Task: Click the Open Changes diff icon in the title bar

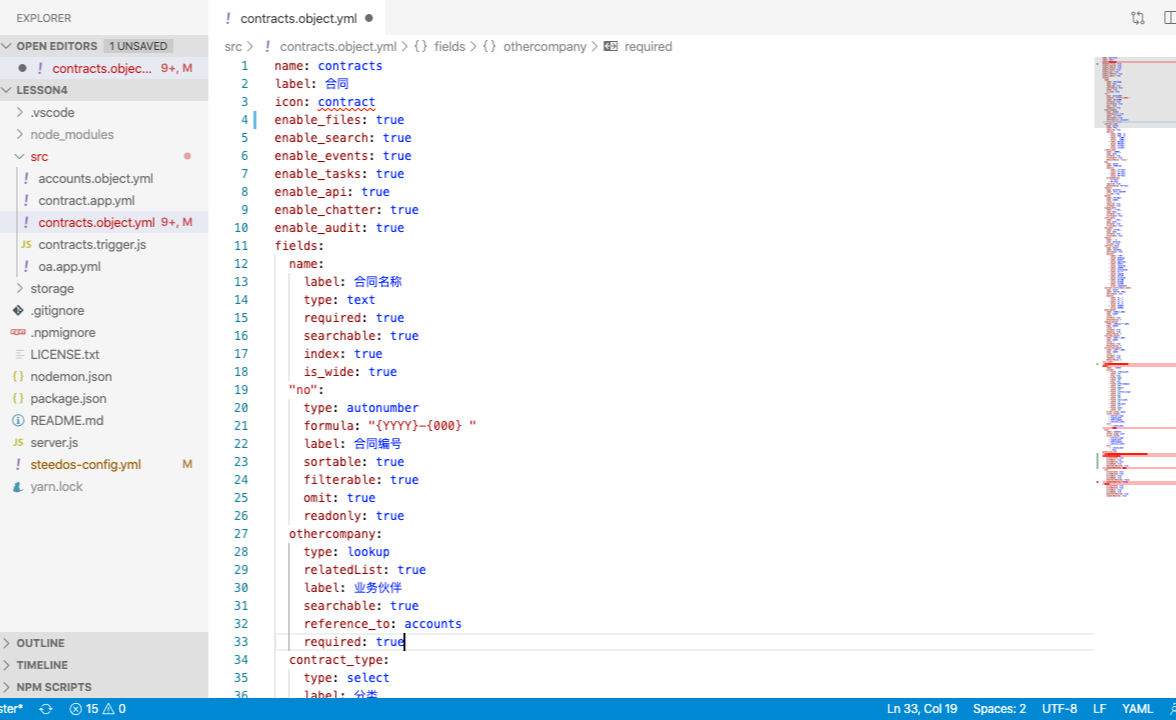Action: click(1137, 17)
